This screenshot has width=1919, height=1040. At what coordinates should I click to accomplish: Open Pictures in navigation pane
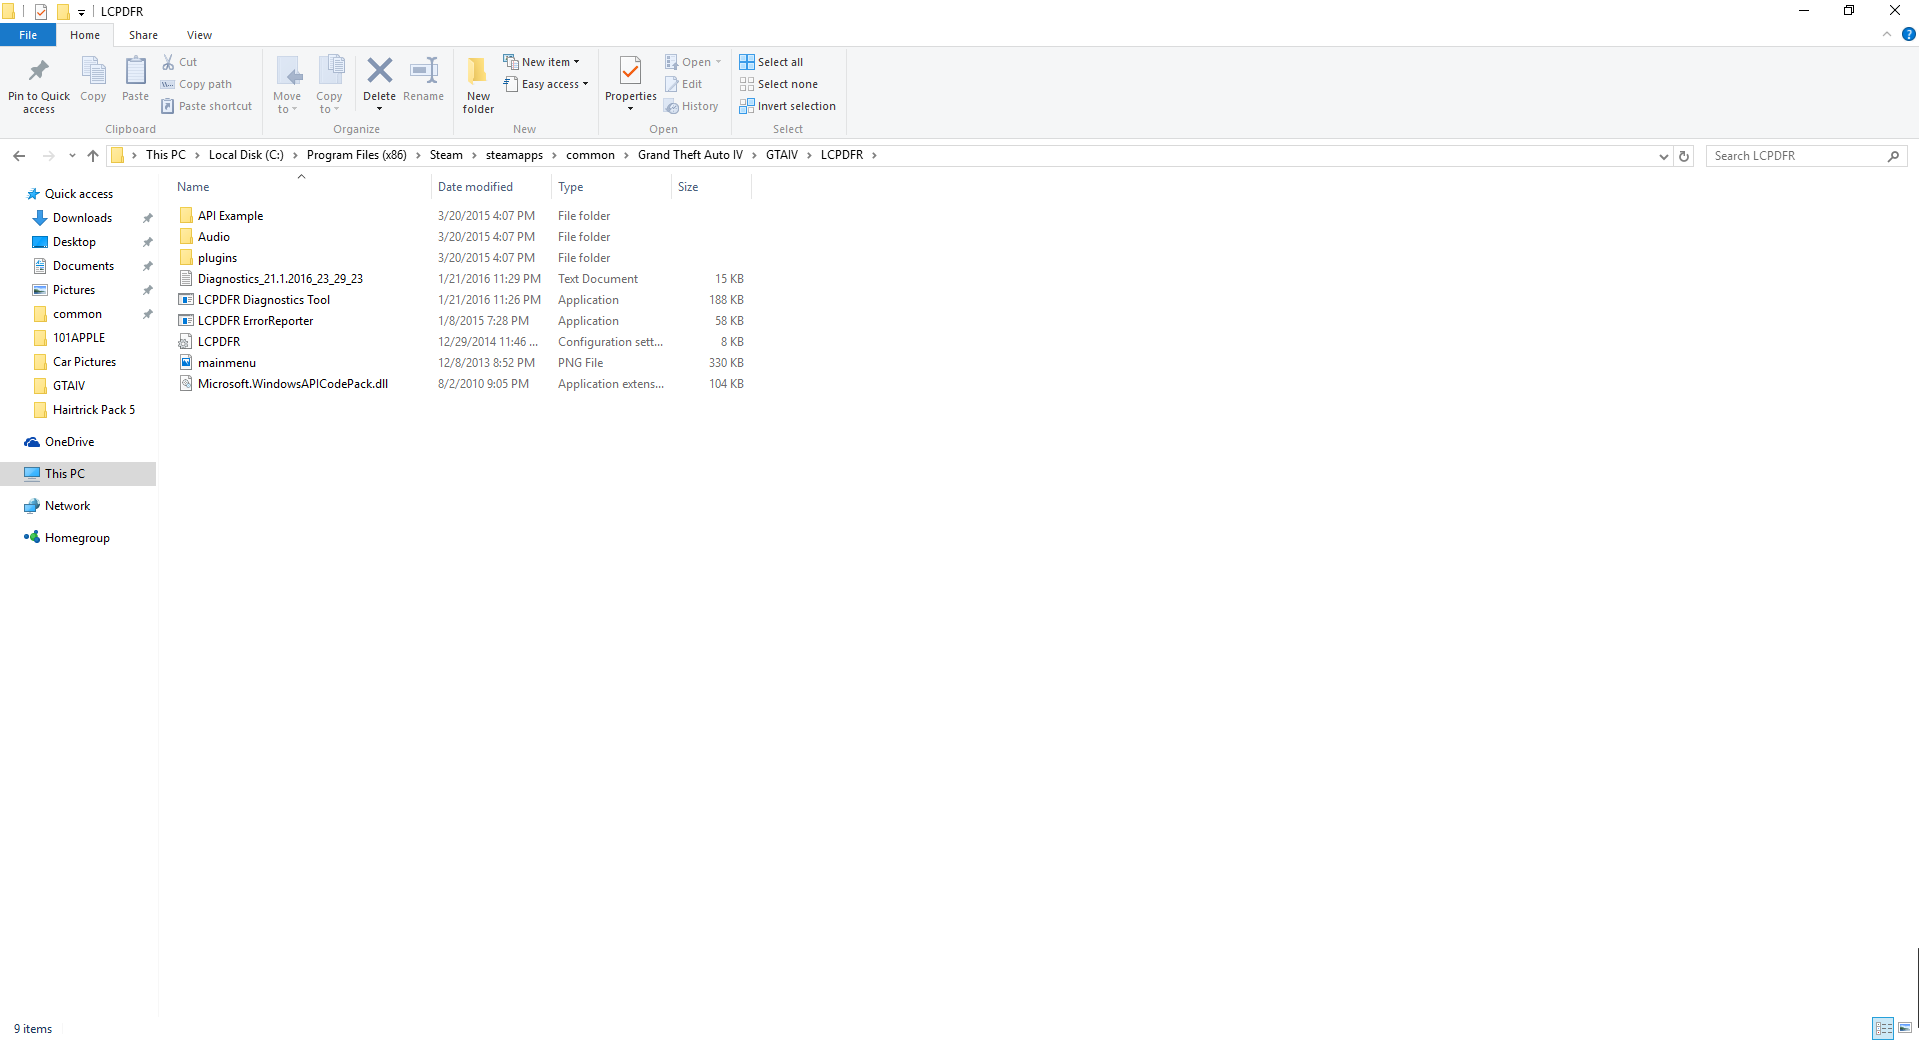point(74,290)
